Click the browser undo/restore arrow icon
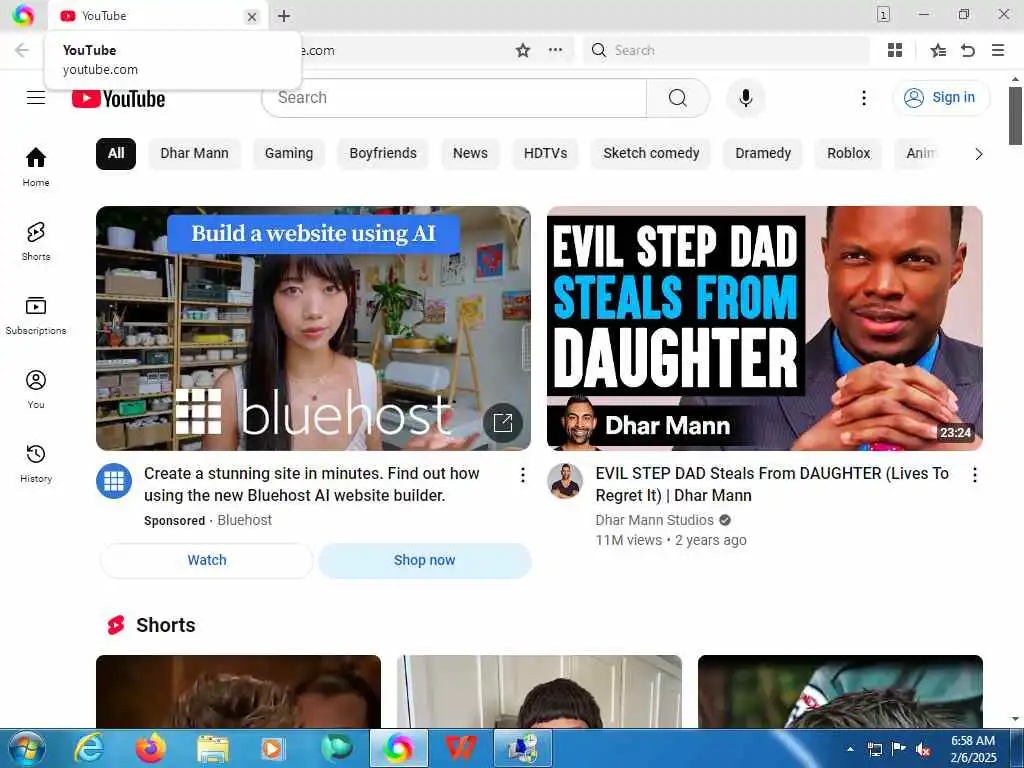Viewport: 1024px width, 768px height. (968, 50)
